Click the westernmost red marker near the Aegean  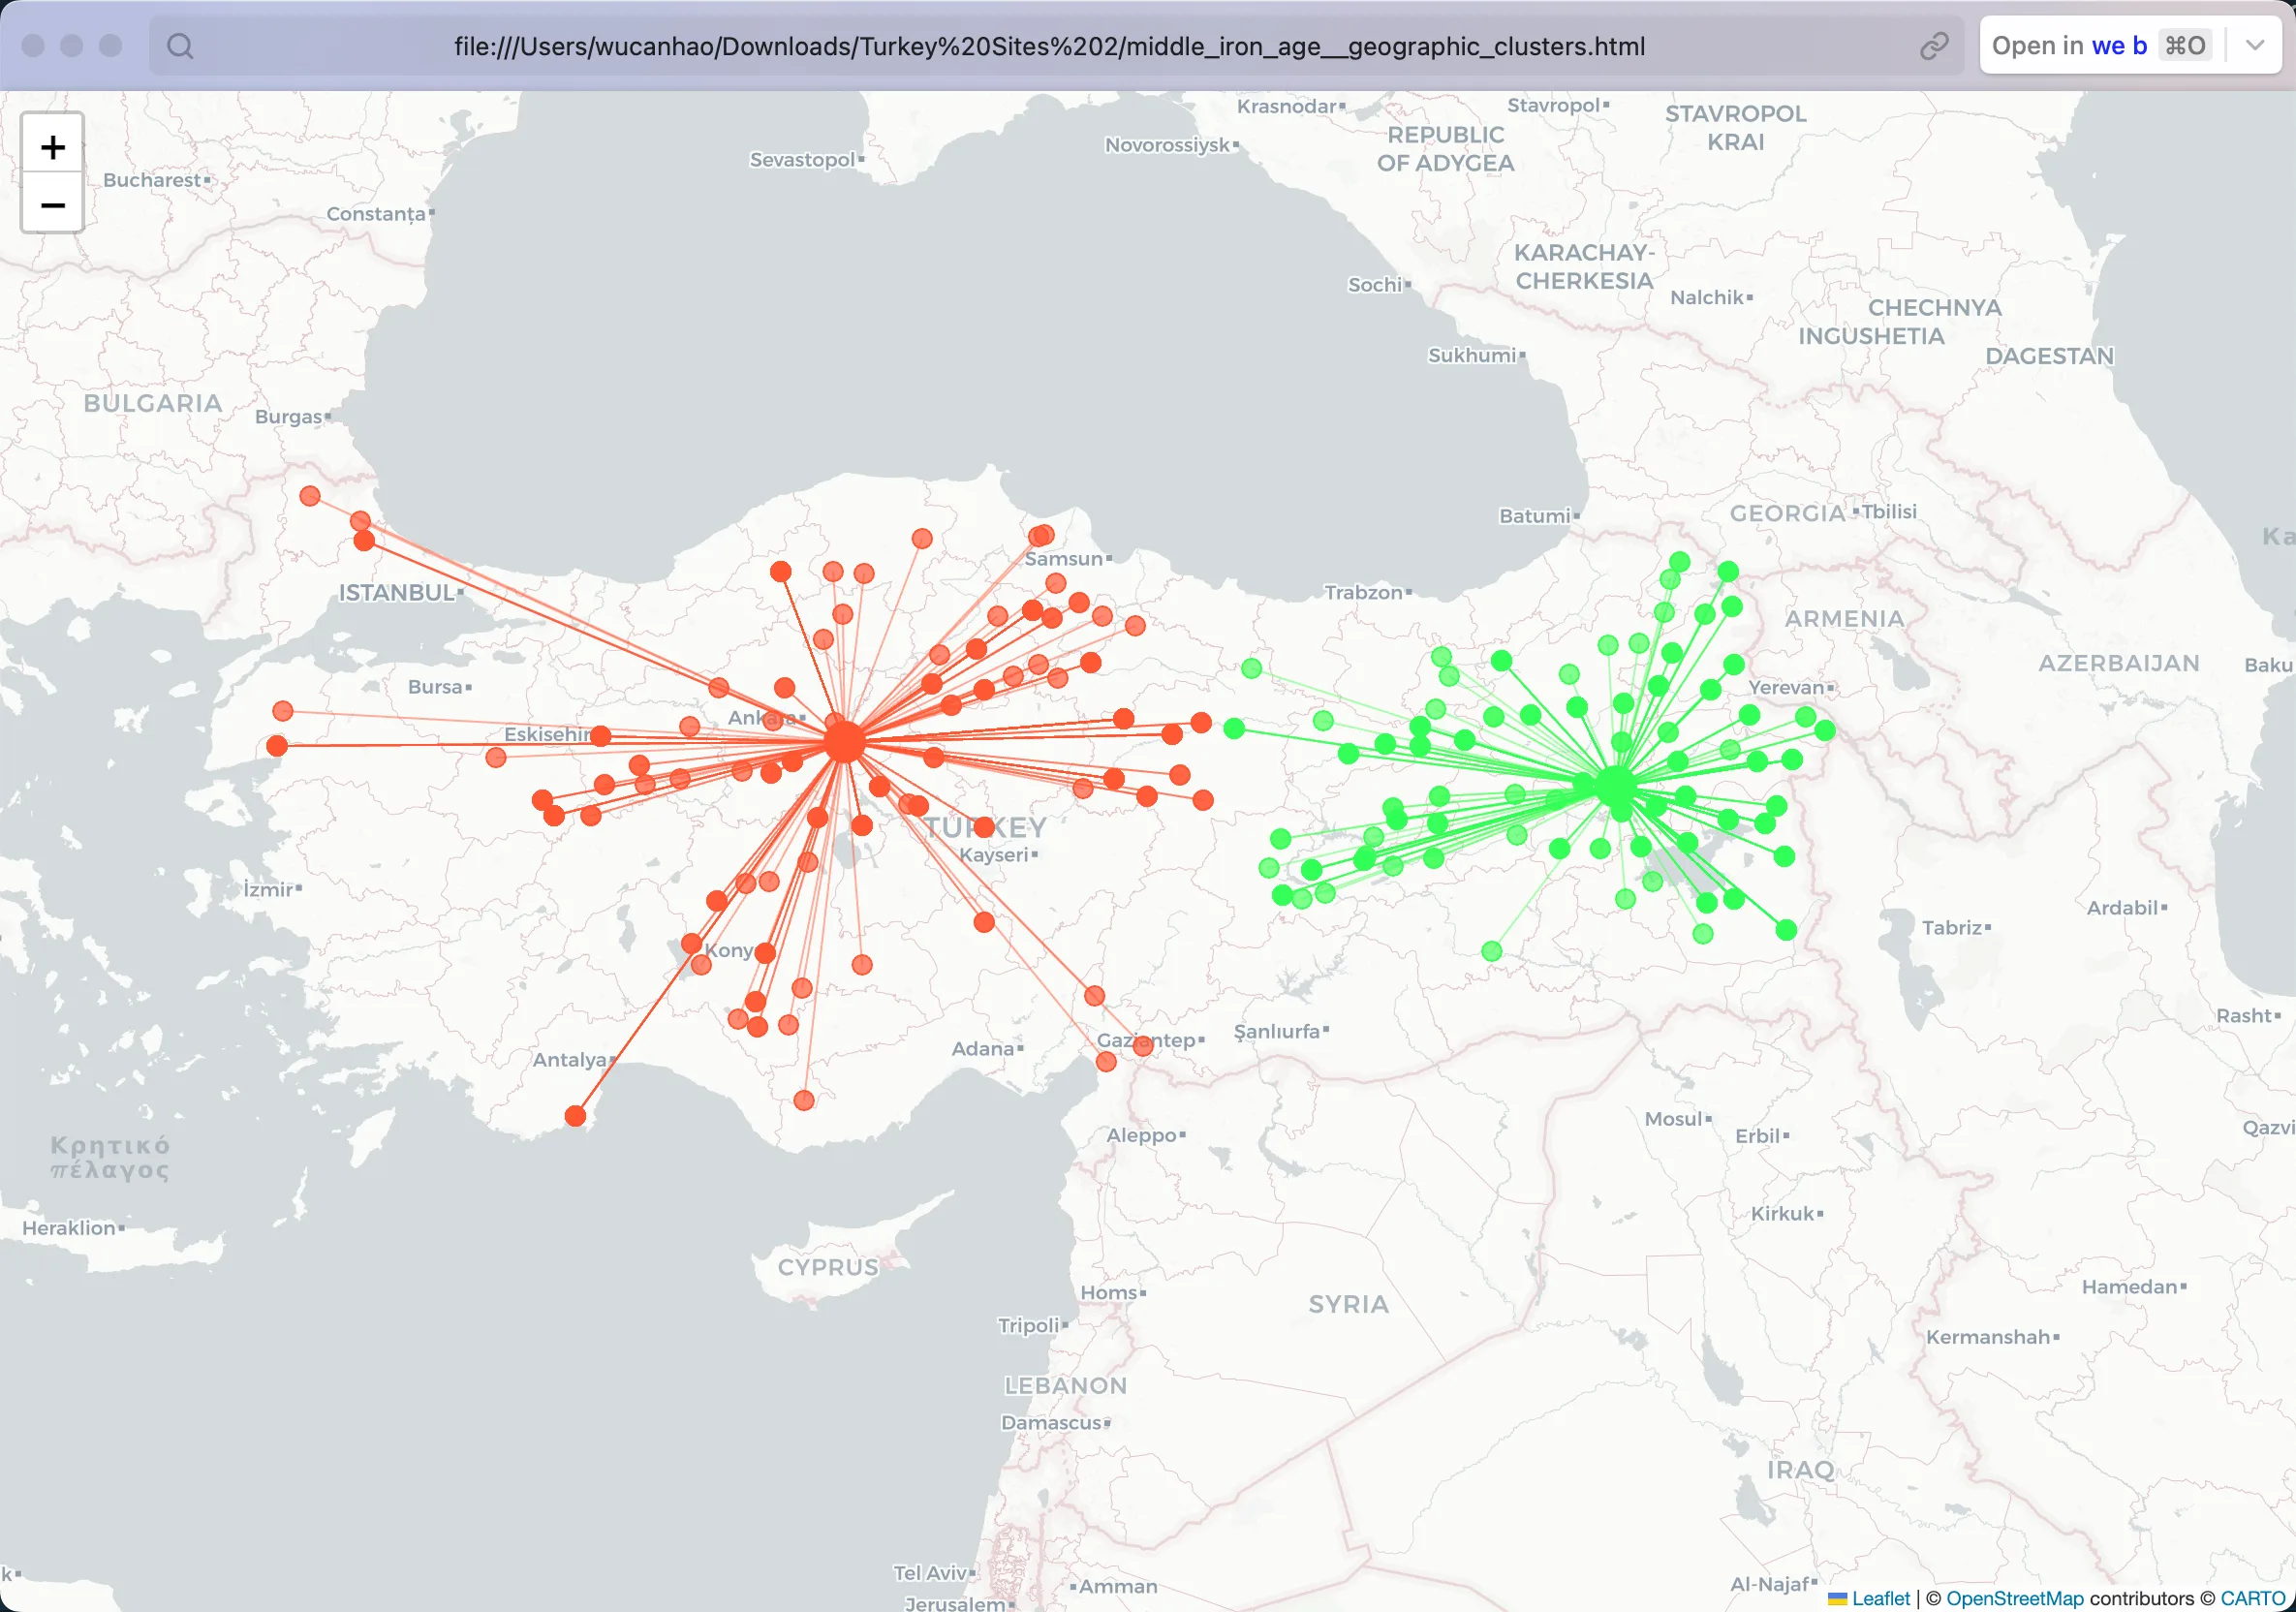coord(277,745)
